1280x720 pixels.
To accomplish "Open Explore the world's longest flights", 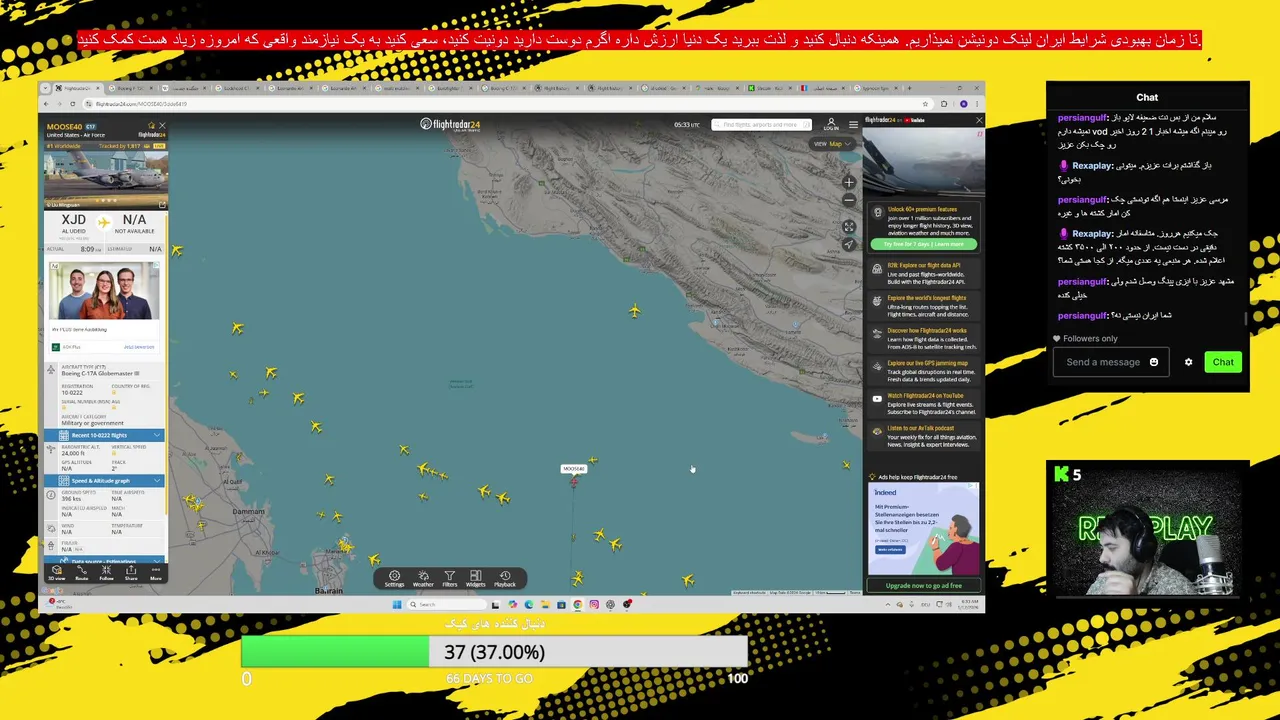I will pyautogui.click(x=923, y=305).
